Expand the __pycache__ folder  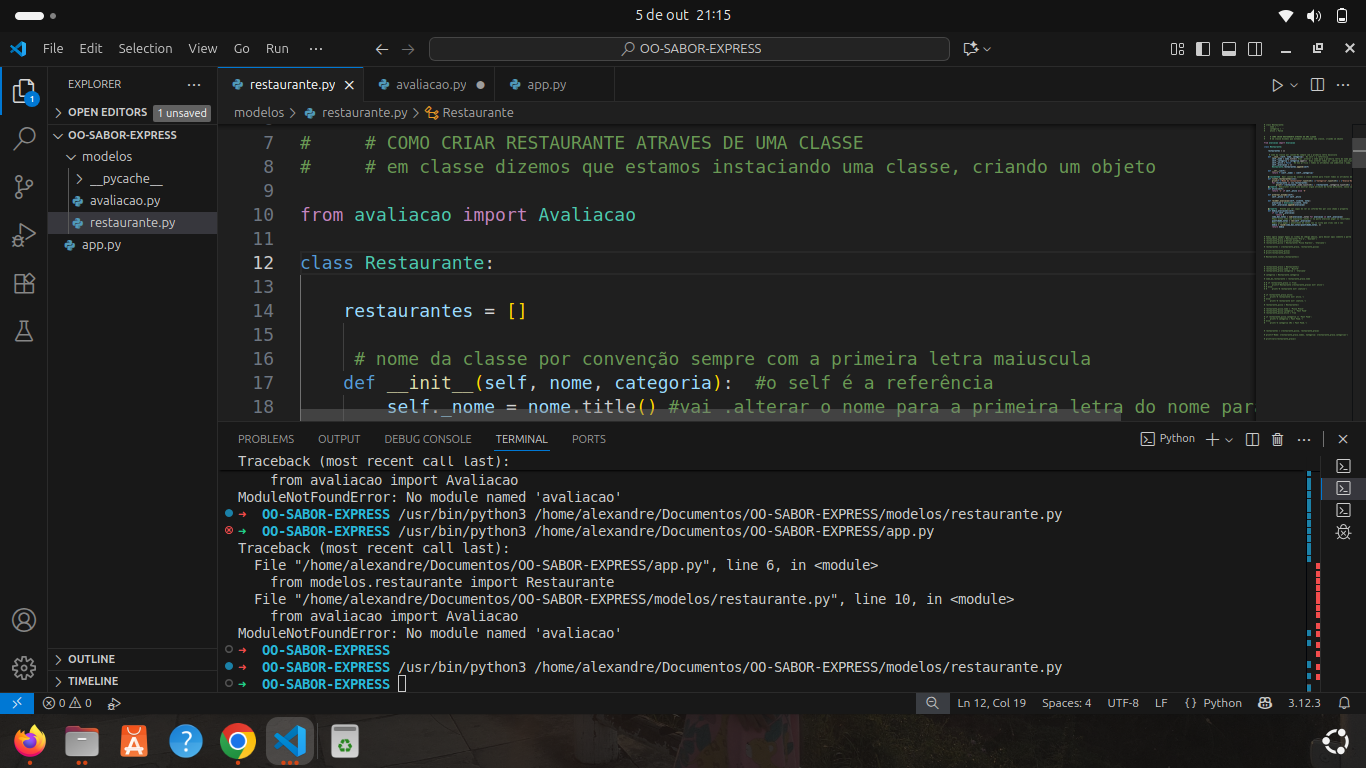pyautogui.click(x=125, y=179)
